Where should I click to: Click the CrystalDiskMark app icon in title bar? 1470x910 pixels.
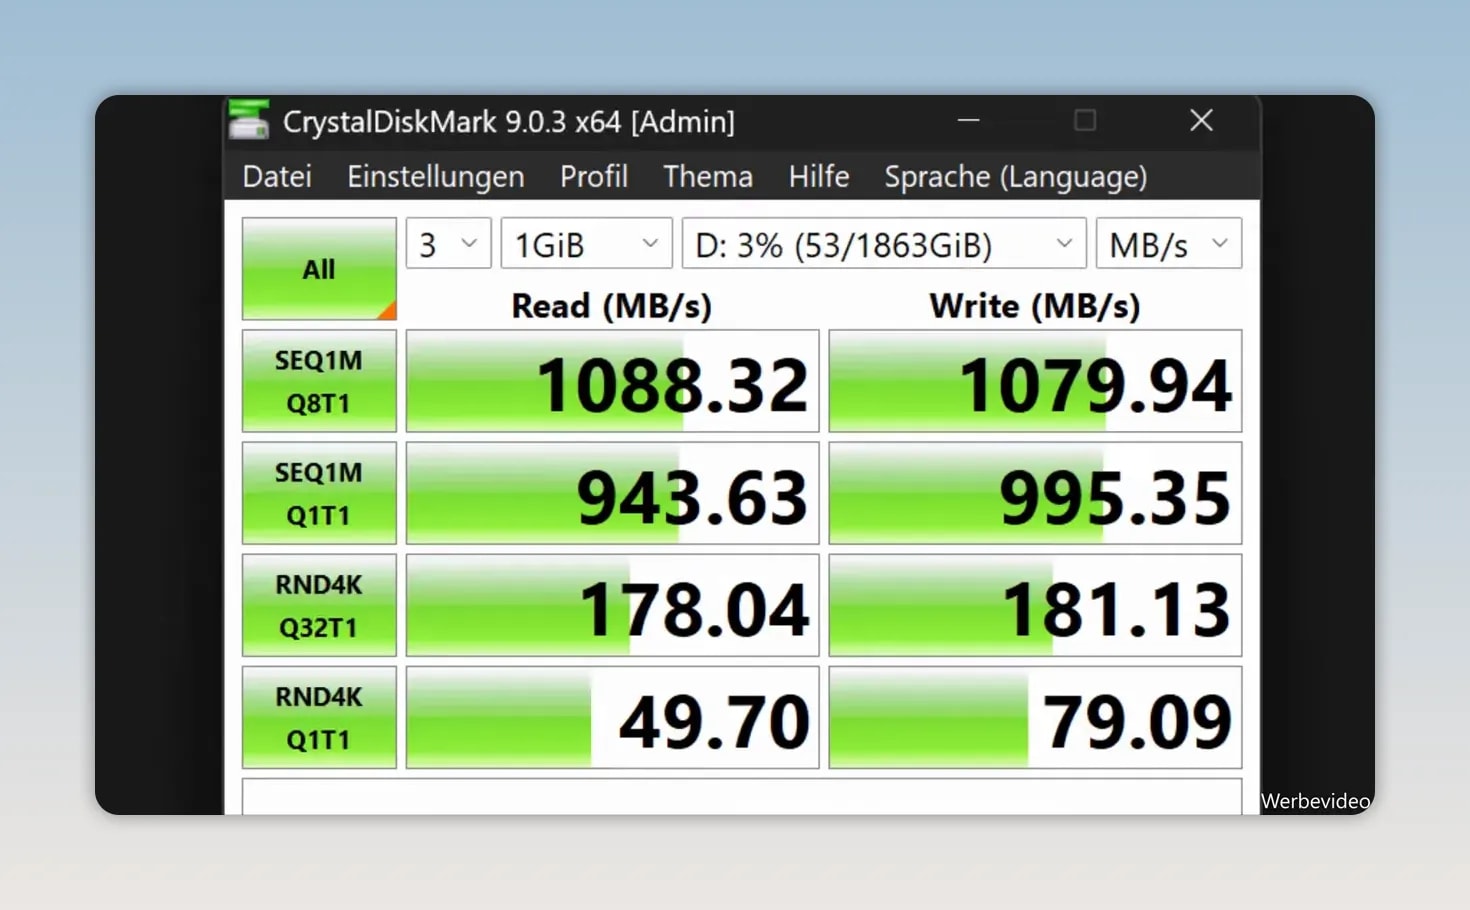point(248,120)
